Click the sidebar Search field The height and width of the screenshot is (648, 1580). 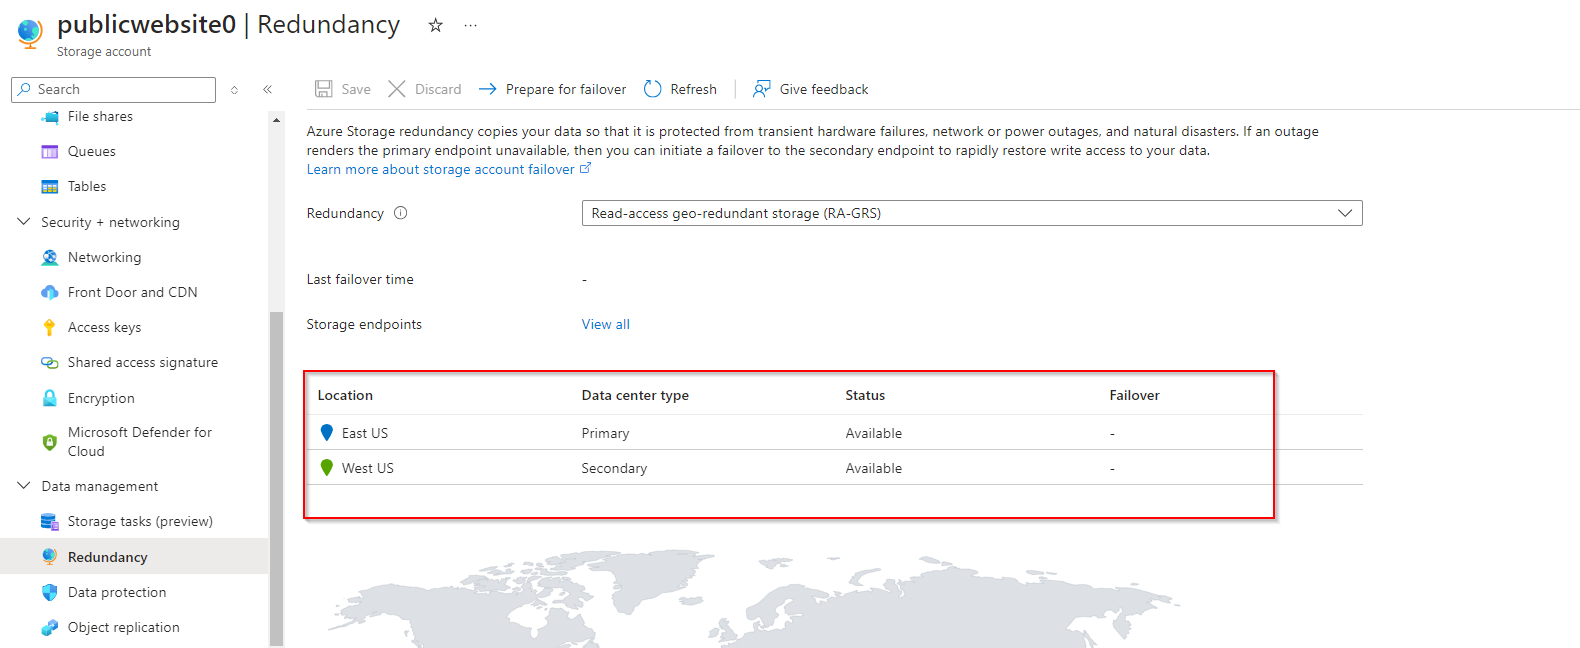[x=120, y=90]
